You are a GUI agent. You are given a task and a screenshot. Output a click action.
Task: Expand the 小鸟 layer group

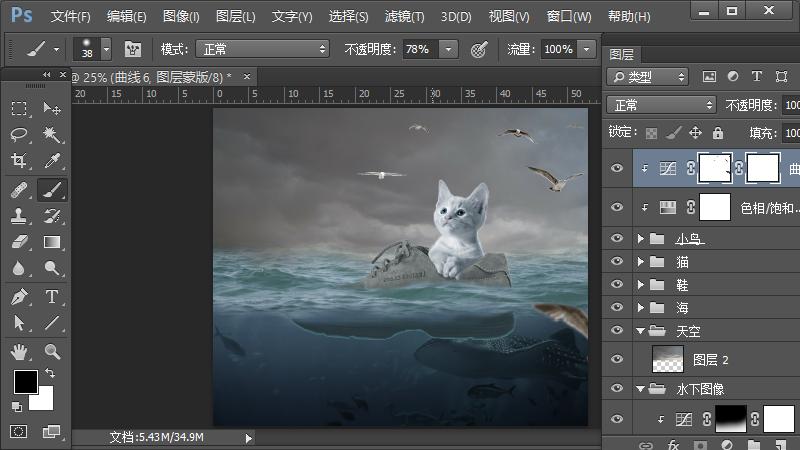(x=641, y=238)
